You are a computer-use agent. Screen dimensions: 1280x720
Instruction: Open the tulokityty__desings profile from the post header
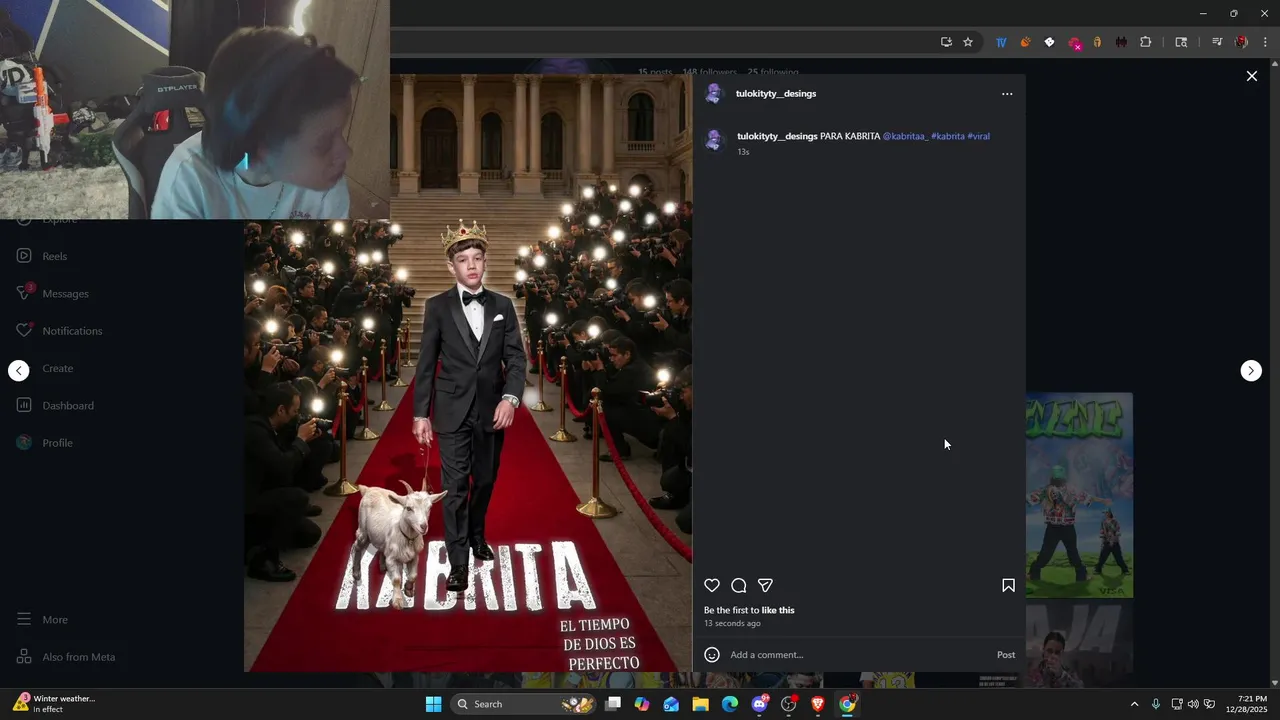(776, 94)
